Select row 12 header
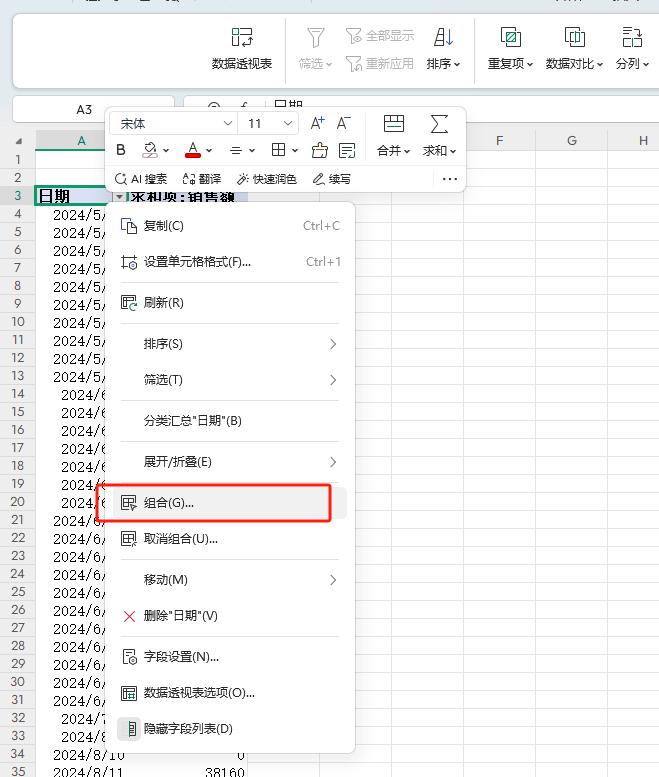659x777 pixels. pyautogui.click(x=18, y=358)
